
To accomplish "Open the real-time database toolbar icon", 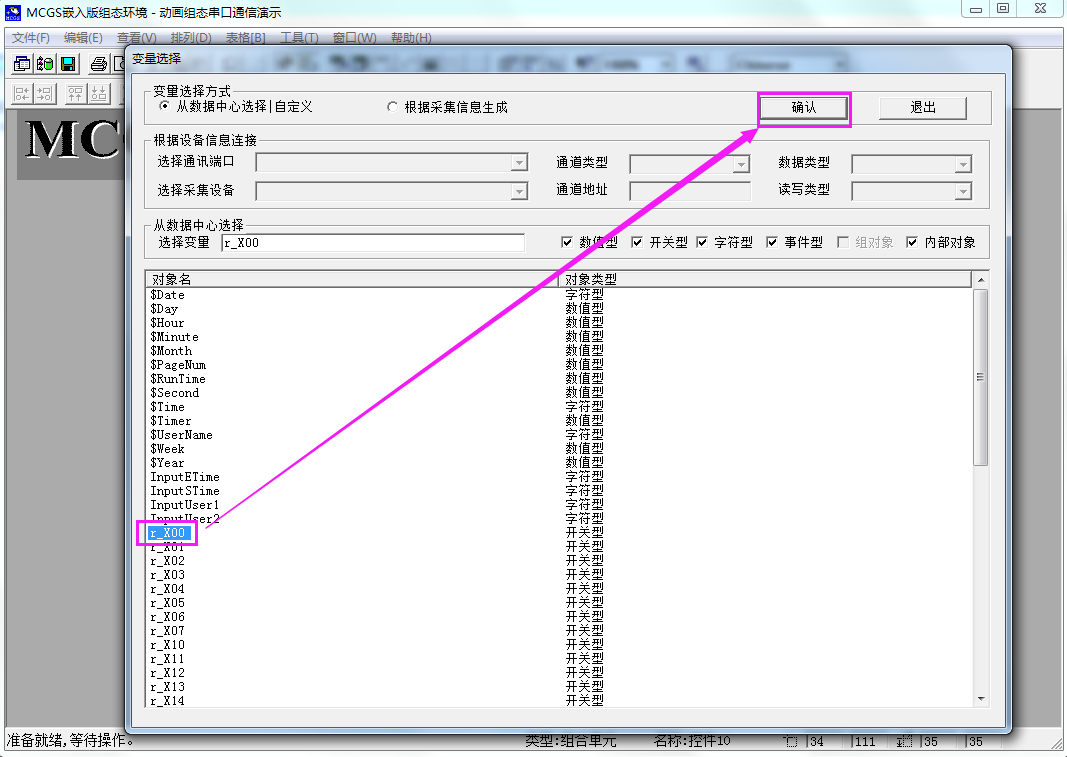I will point(45,64).
